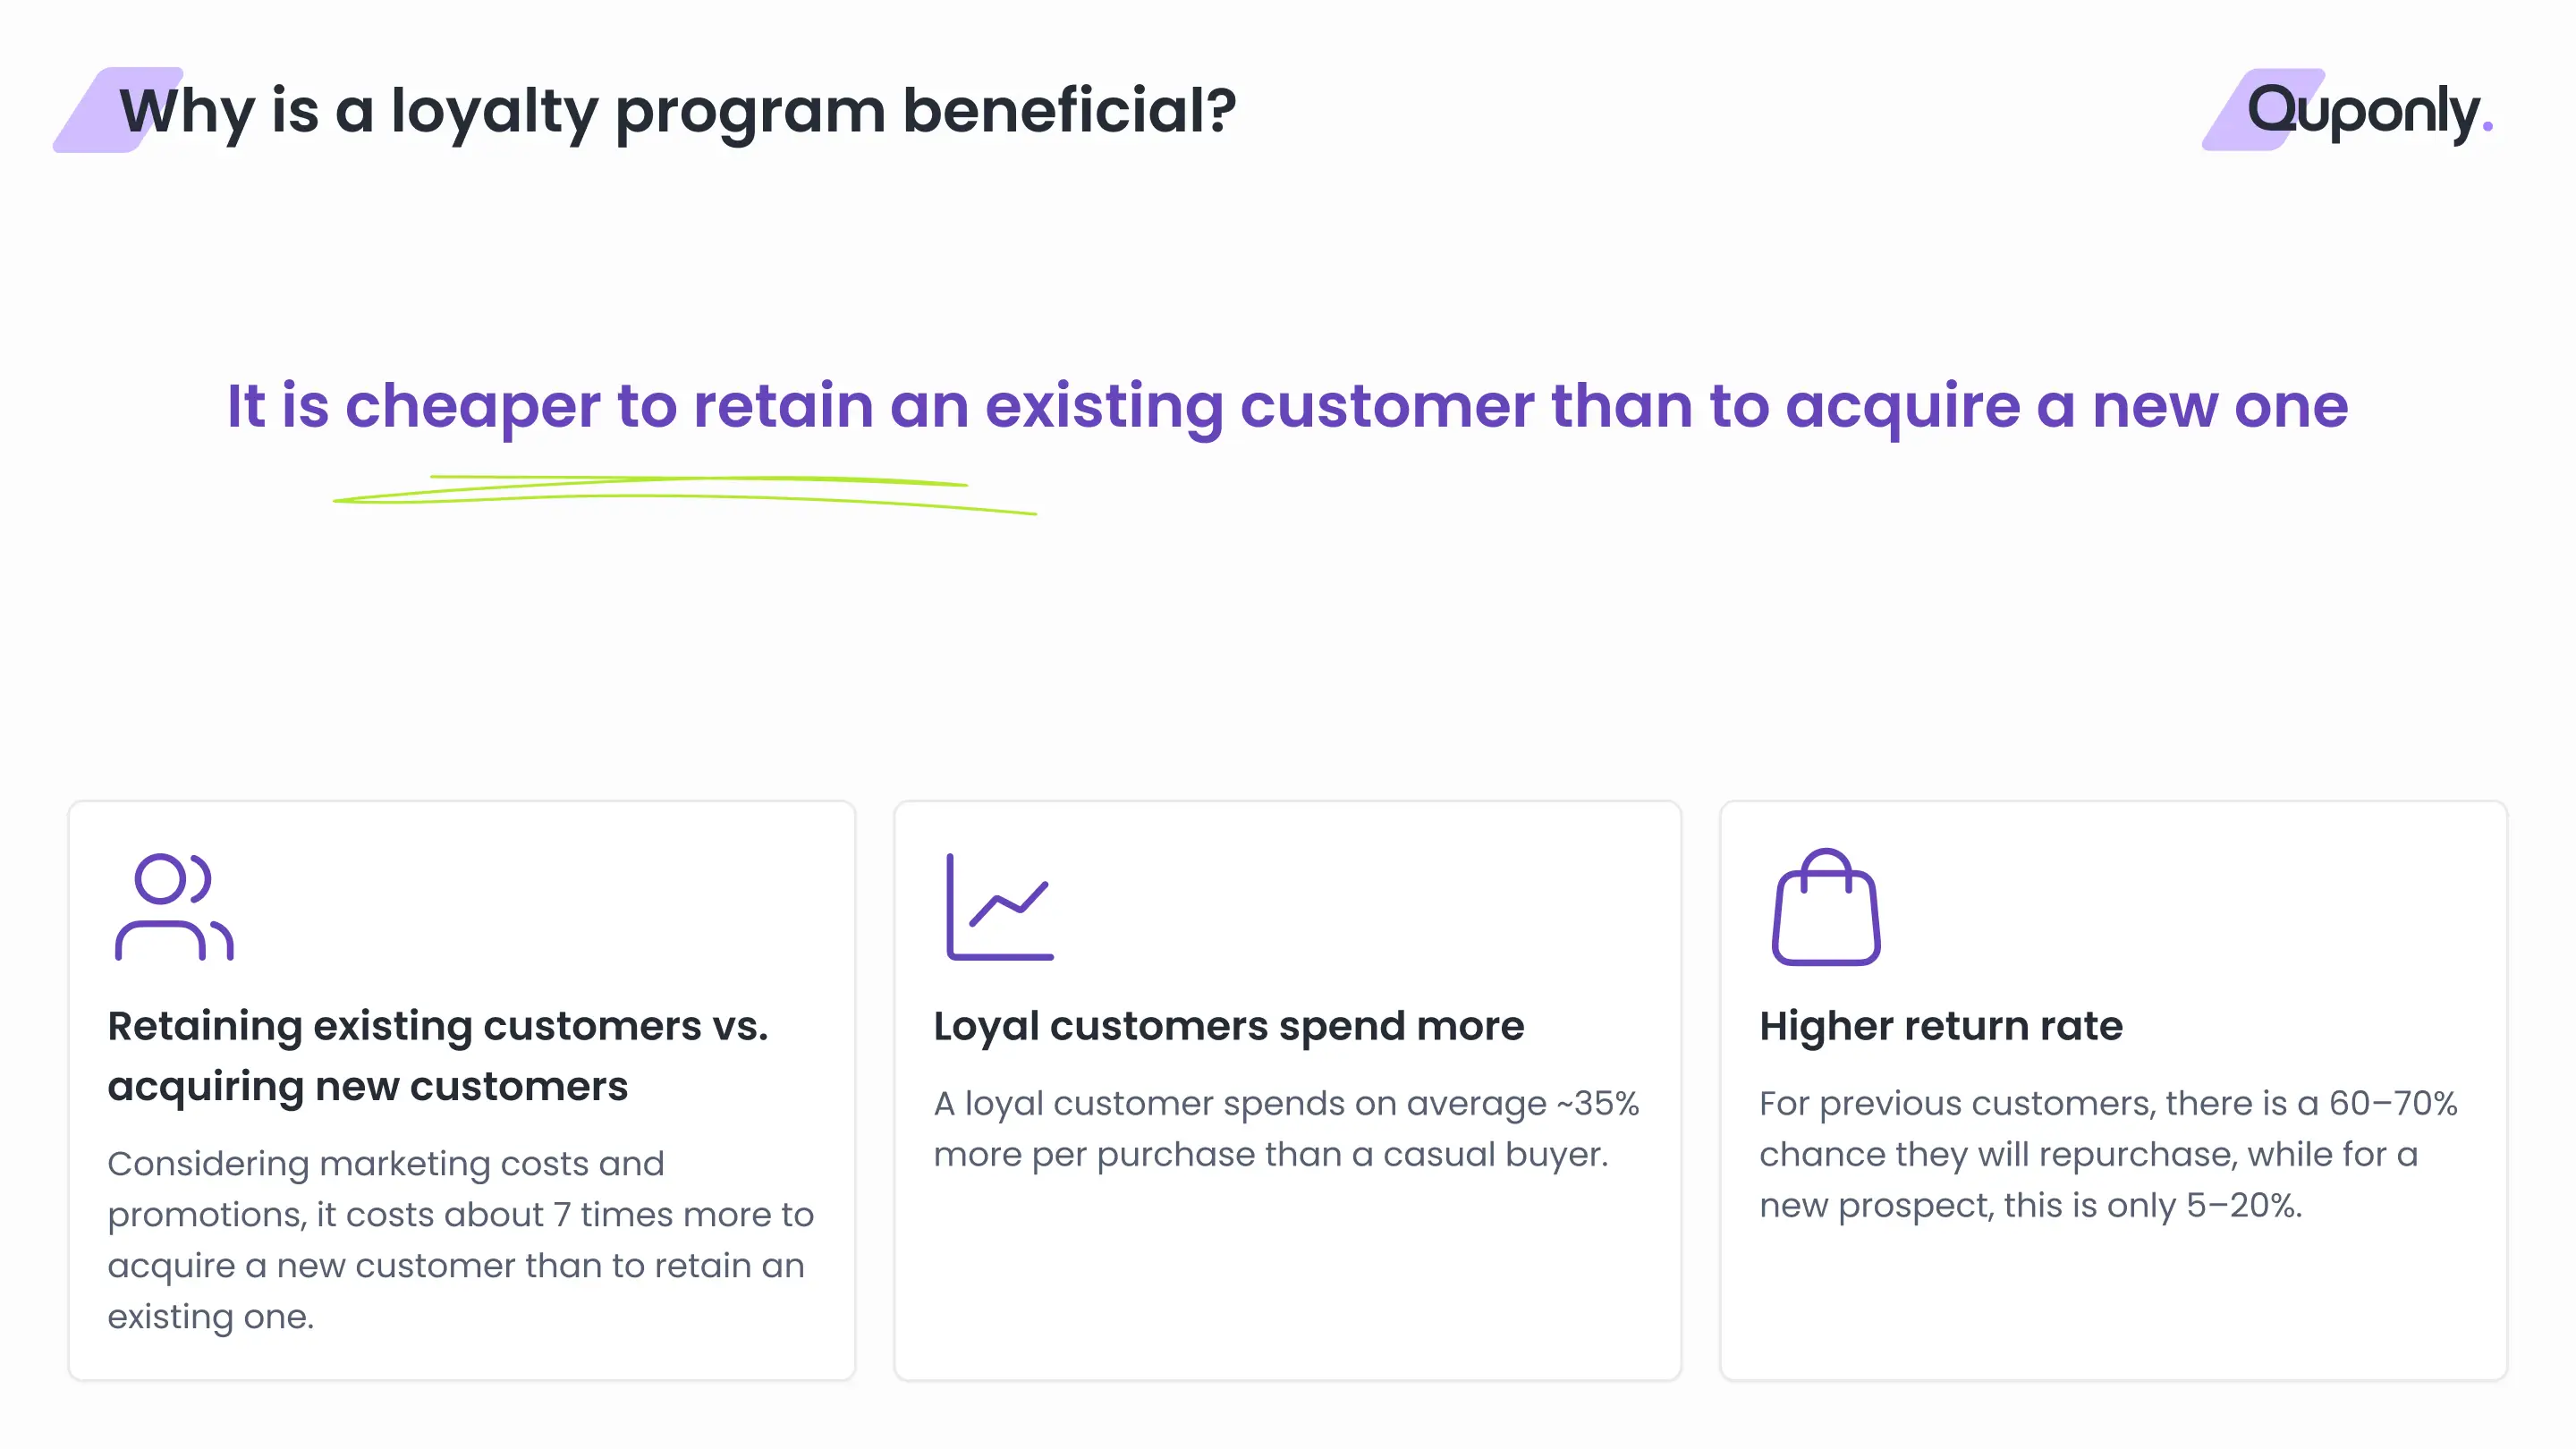Screen dimensions: 2576x1449
Task: Select the "Higher return rate" heading
Action: 1940,1026
